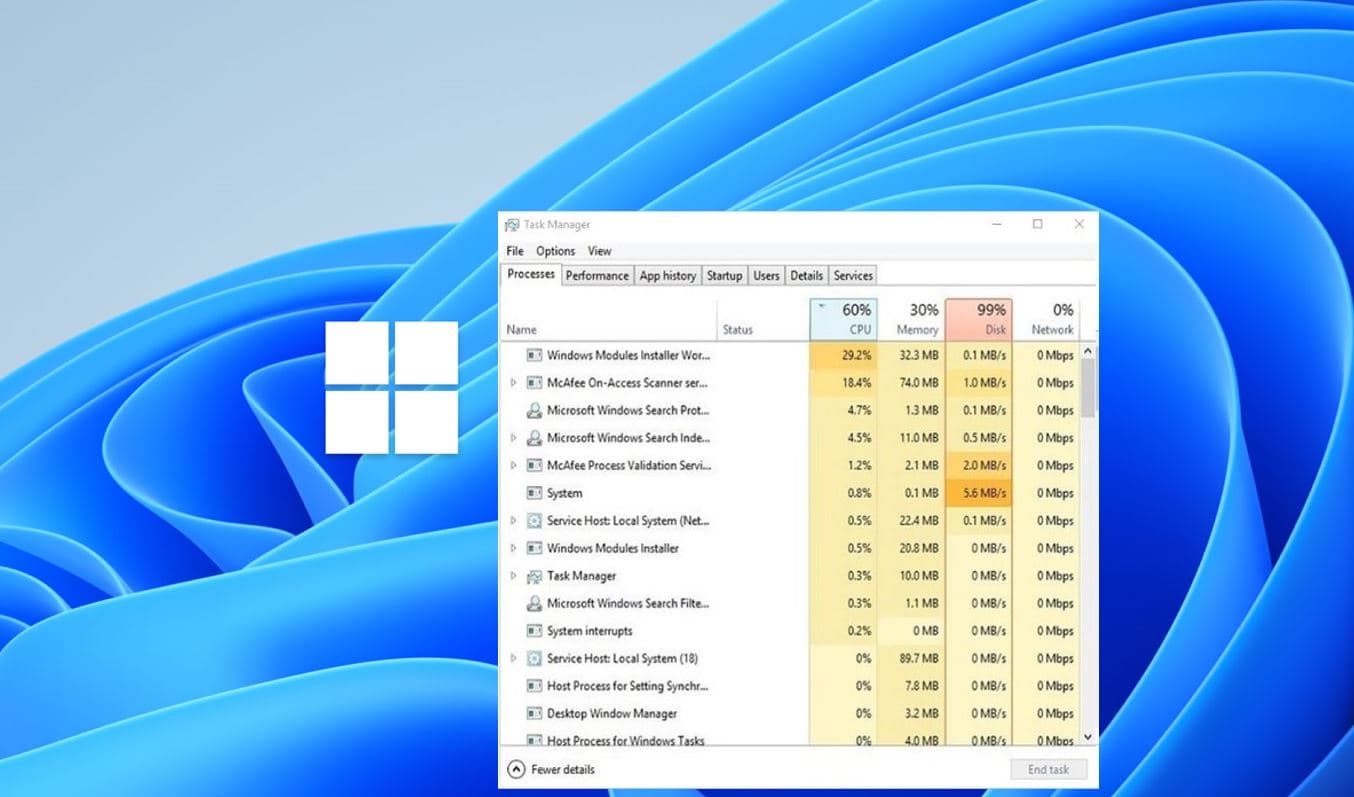Close the Task Manager window

1078,225
